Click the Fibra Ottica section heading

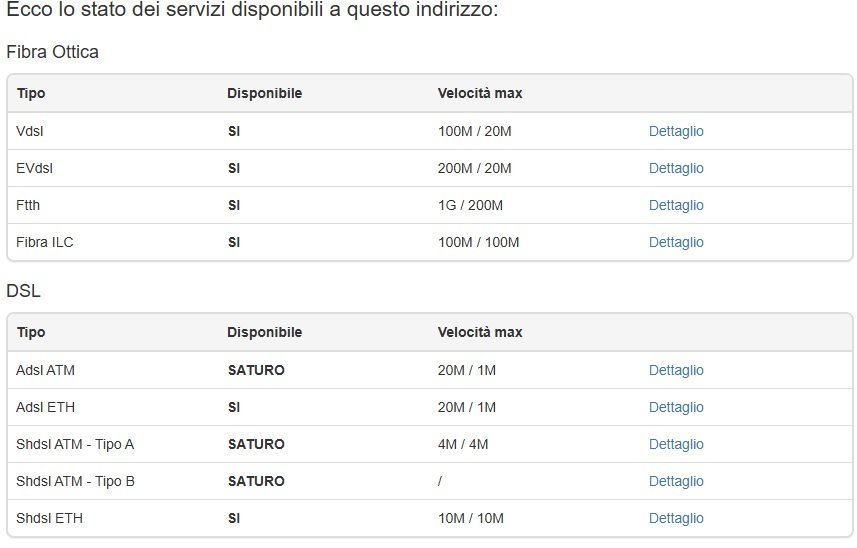[53, 52]
